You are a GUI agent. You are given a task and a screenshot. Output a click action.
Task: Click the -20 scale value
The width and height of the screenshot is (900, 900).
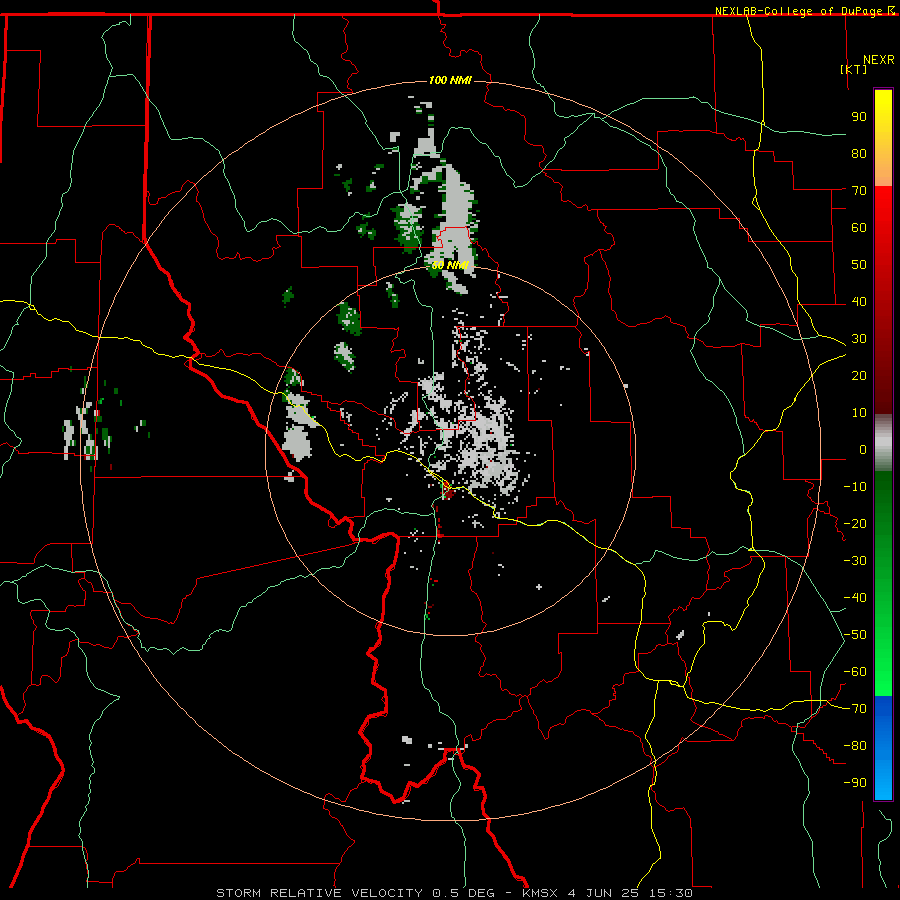point(855,523)
